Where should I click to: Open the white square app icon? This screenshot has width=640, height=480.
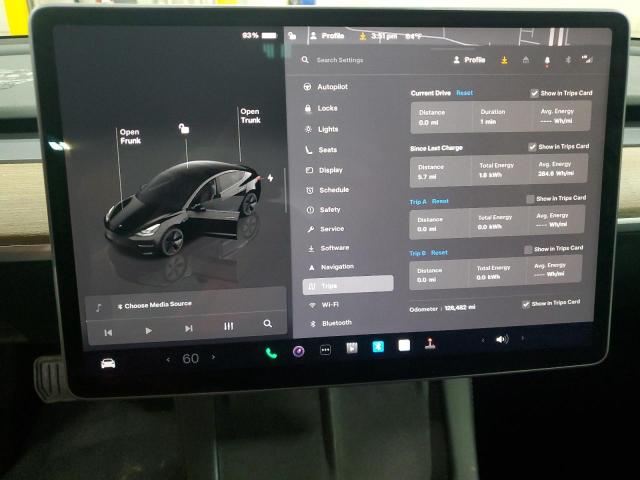(404, 345)
